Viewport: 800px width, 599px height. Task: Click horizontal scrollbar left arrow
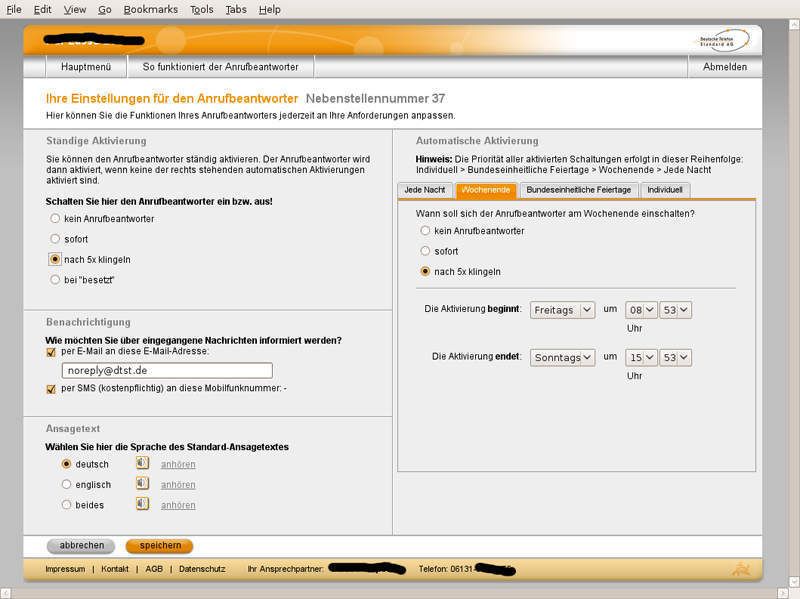(6, 593)
